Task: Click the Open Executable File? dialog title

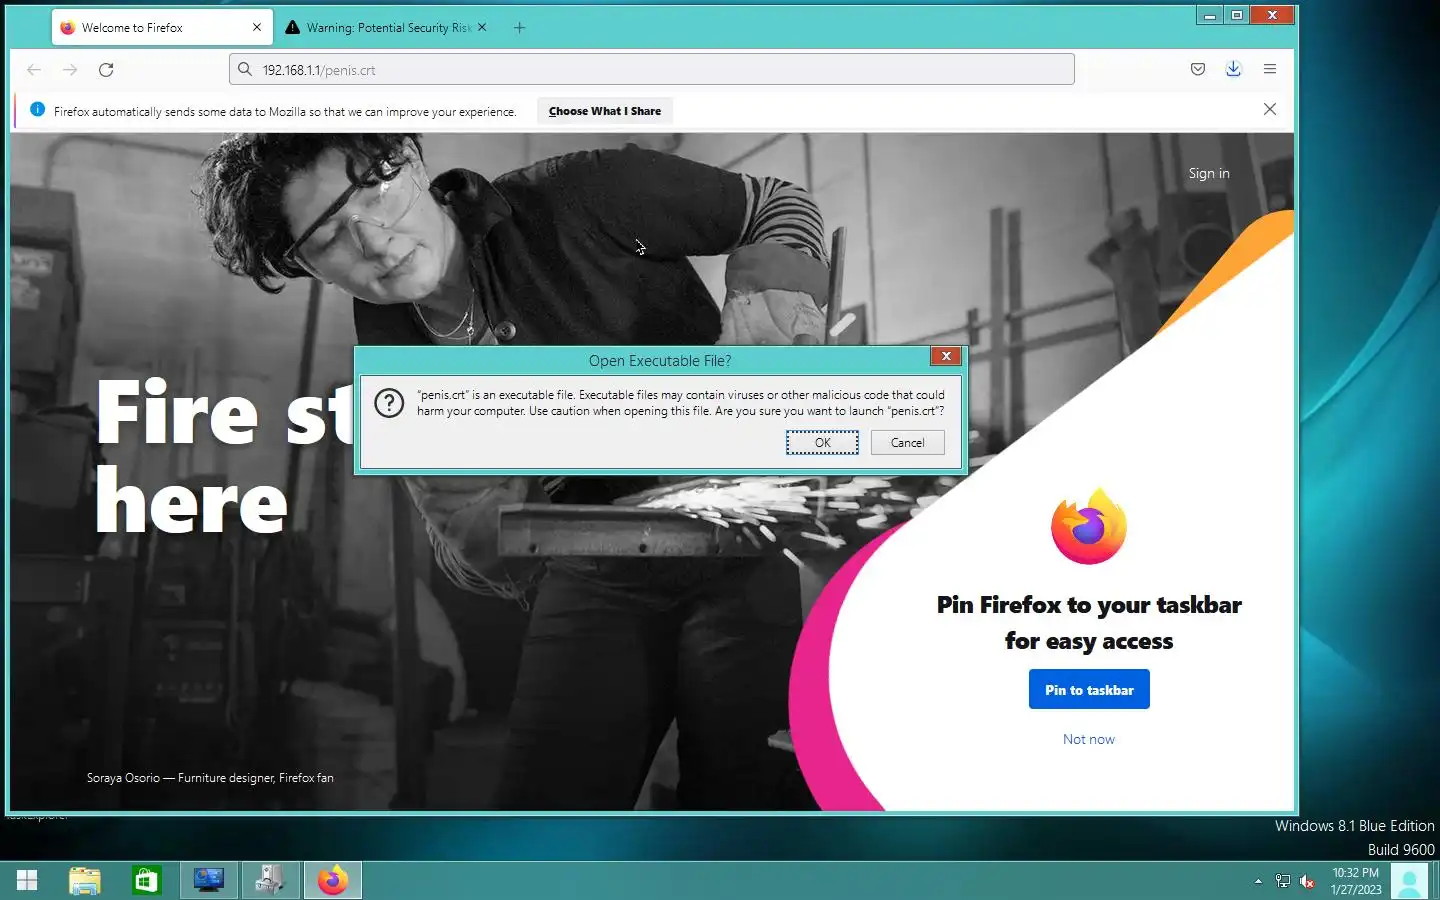Action: tap(660, 360)
